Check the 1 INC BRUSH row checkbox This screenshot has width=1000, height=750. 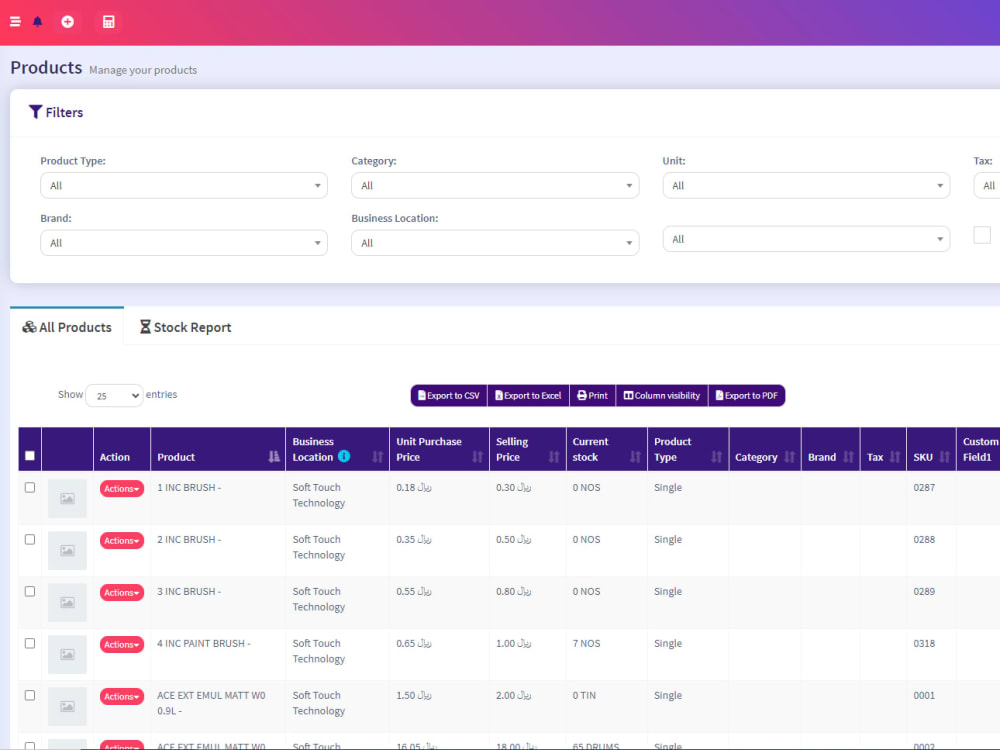(x=30, y=487)
